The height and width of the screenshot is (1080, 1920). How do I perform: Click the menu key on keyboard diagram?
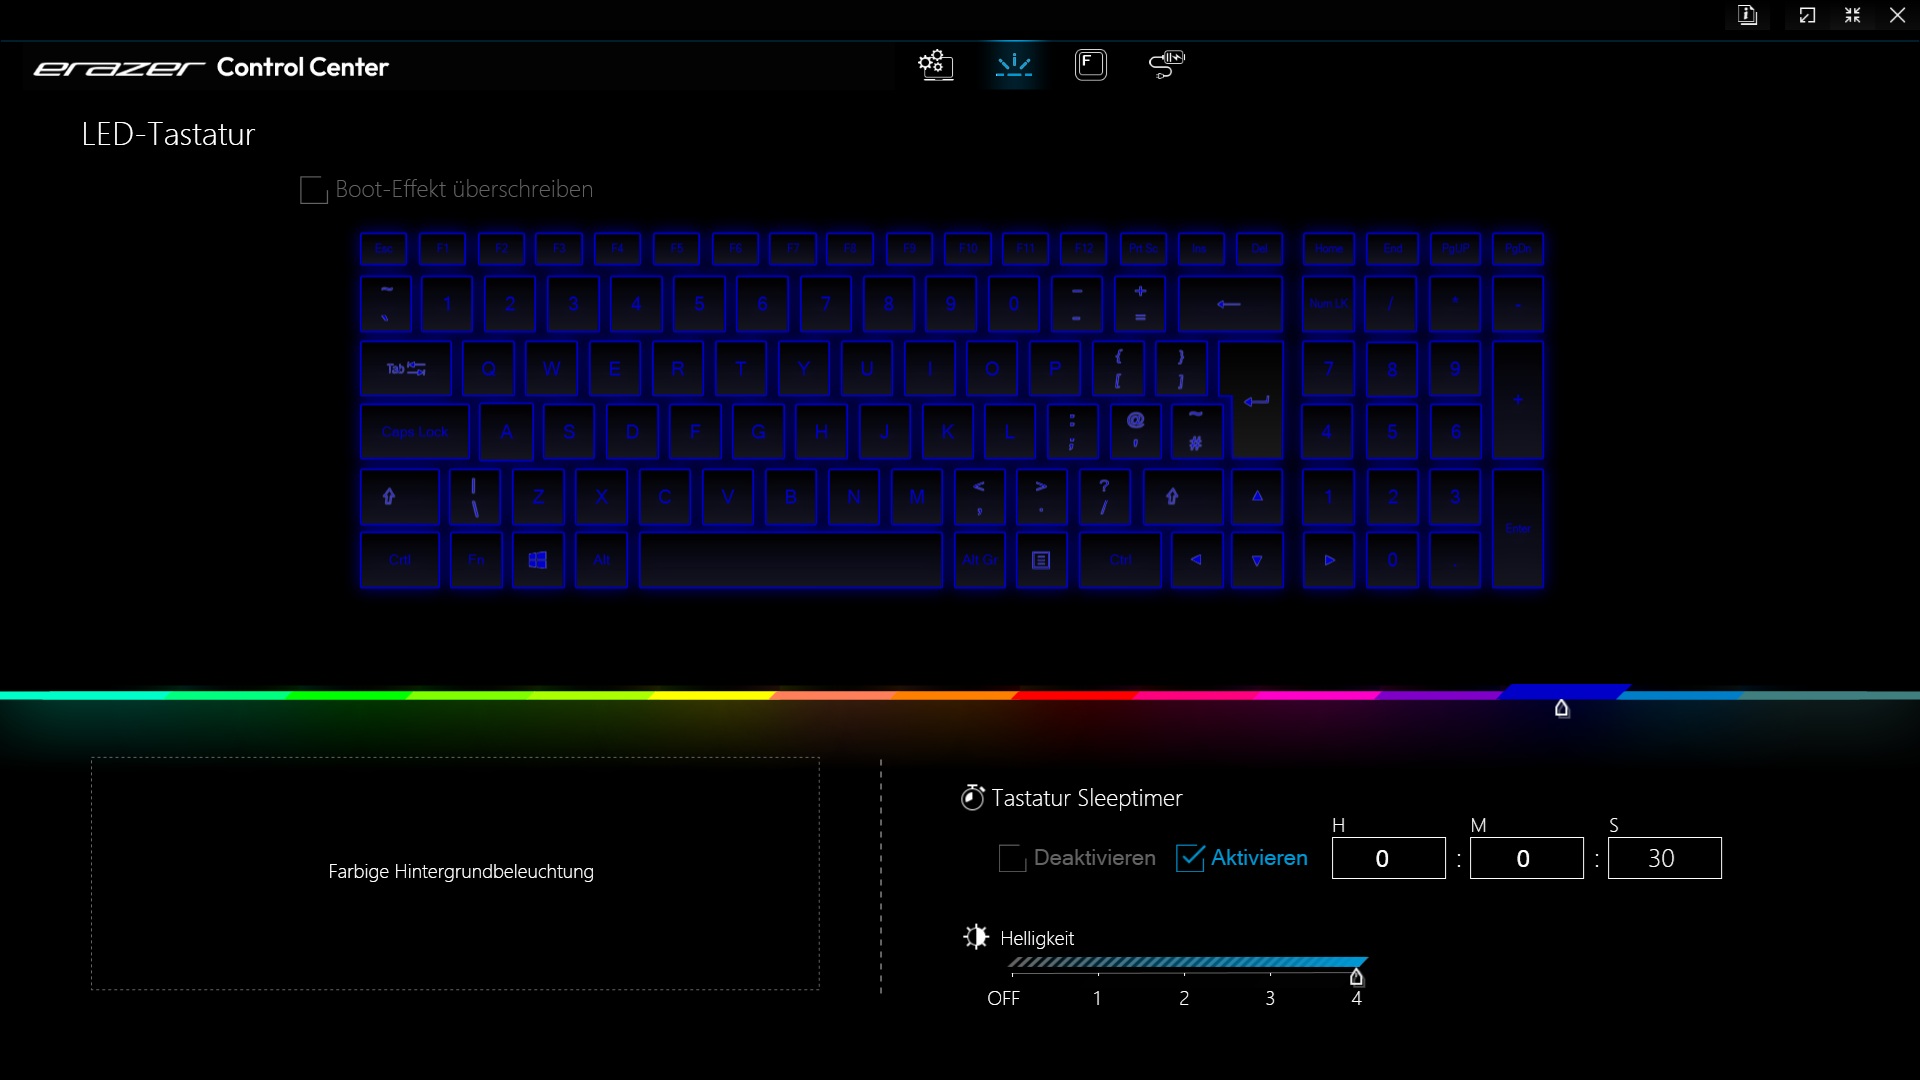[x=1041, y=560]
